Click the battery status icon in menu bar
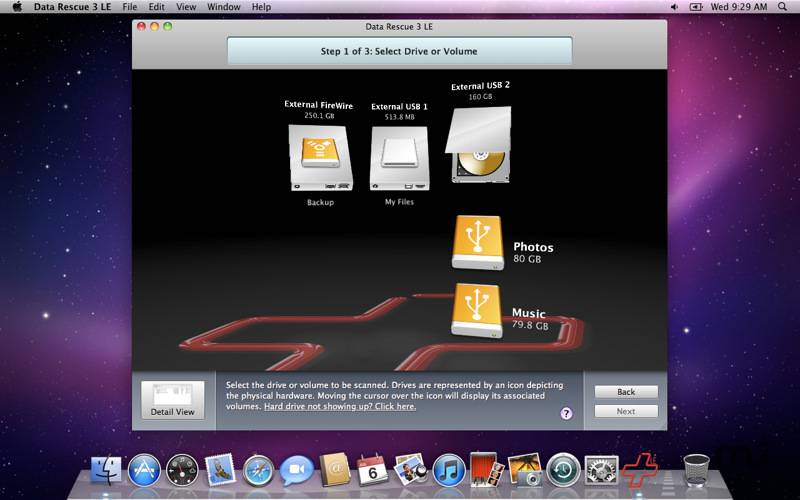The width and height of the screenshot is (800, 500). click(x=695, y=7)
